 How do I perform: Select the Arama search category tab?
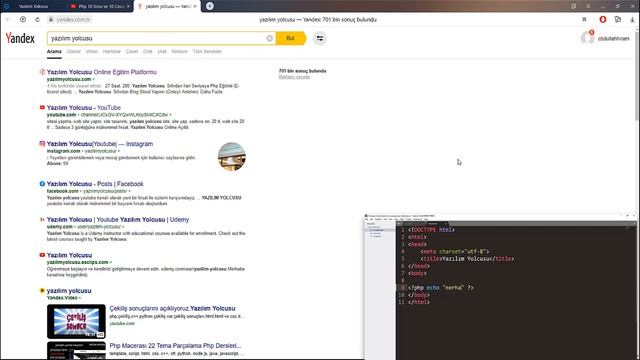coord(54,51)
